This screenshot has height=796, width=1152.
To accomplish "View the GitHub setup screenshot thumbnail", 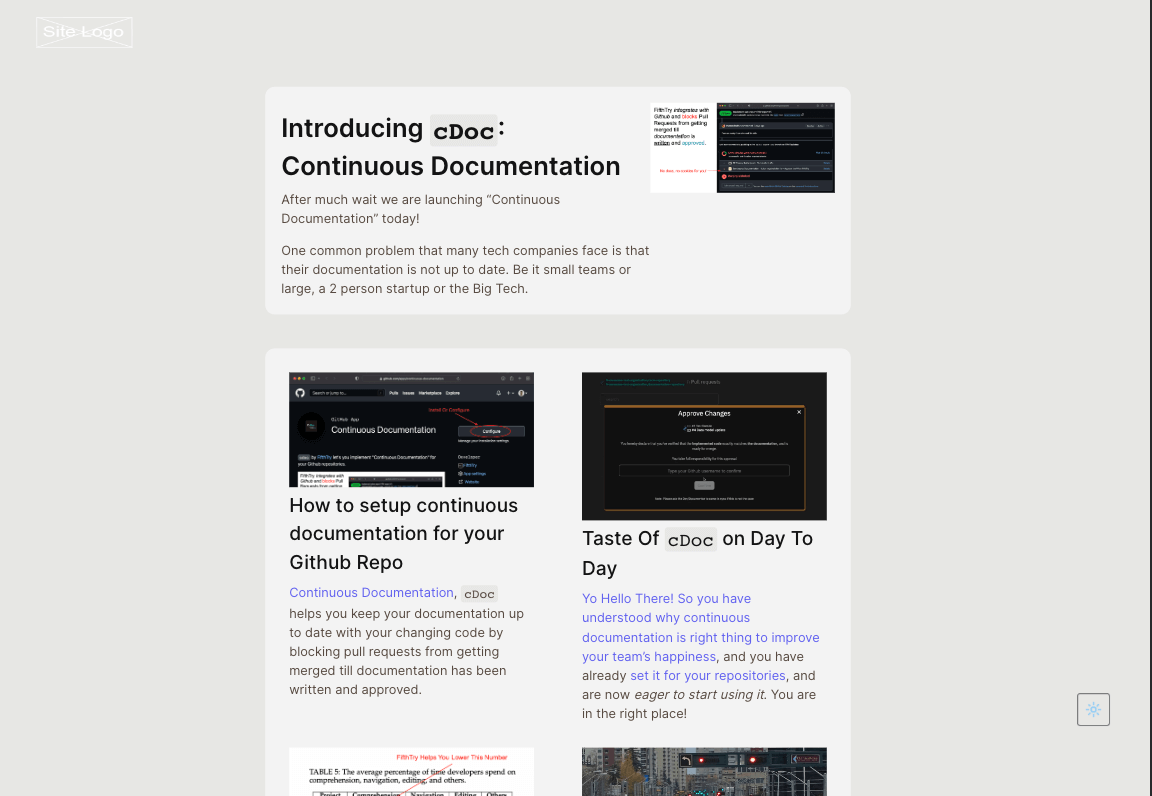I will pyautogui.click(x=411, y=429).
